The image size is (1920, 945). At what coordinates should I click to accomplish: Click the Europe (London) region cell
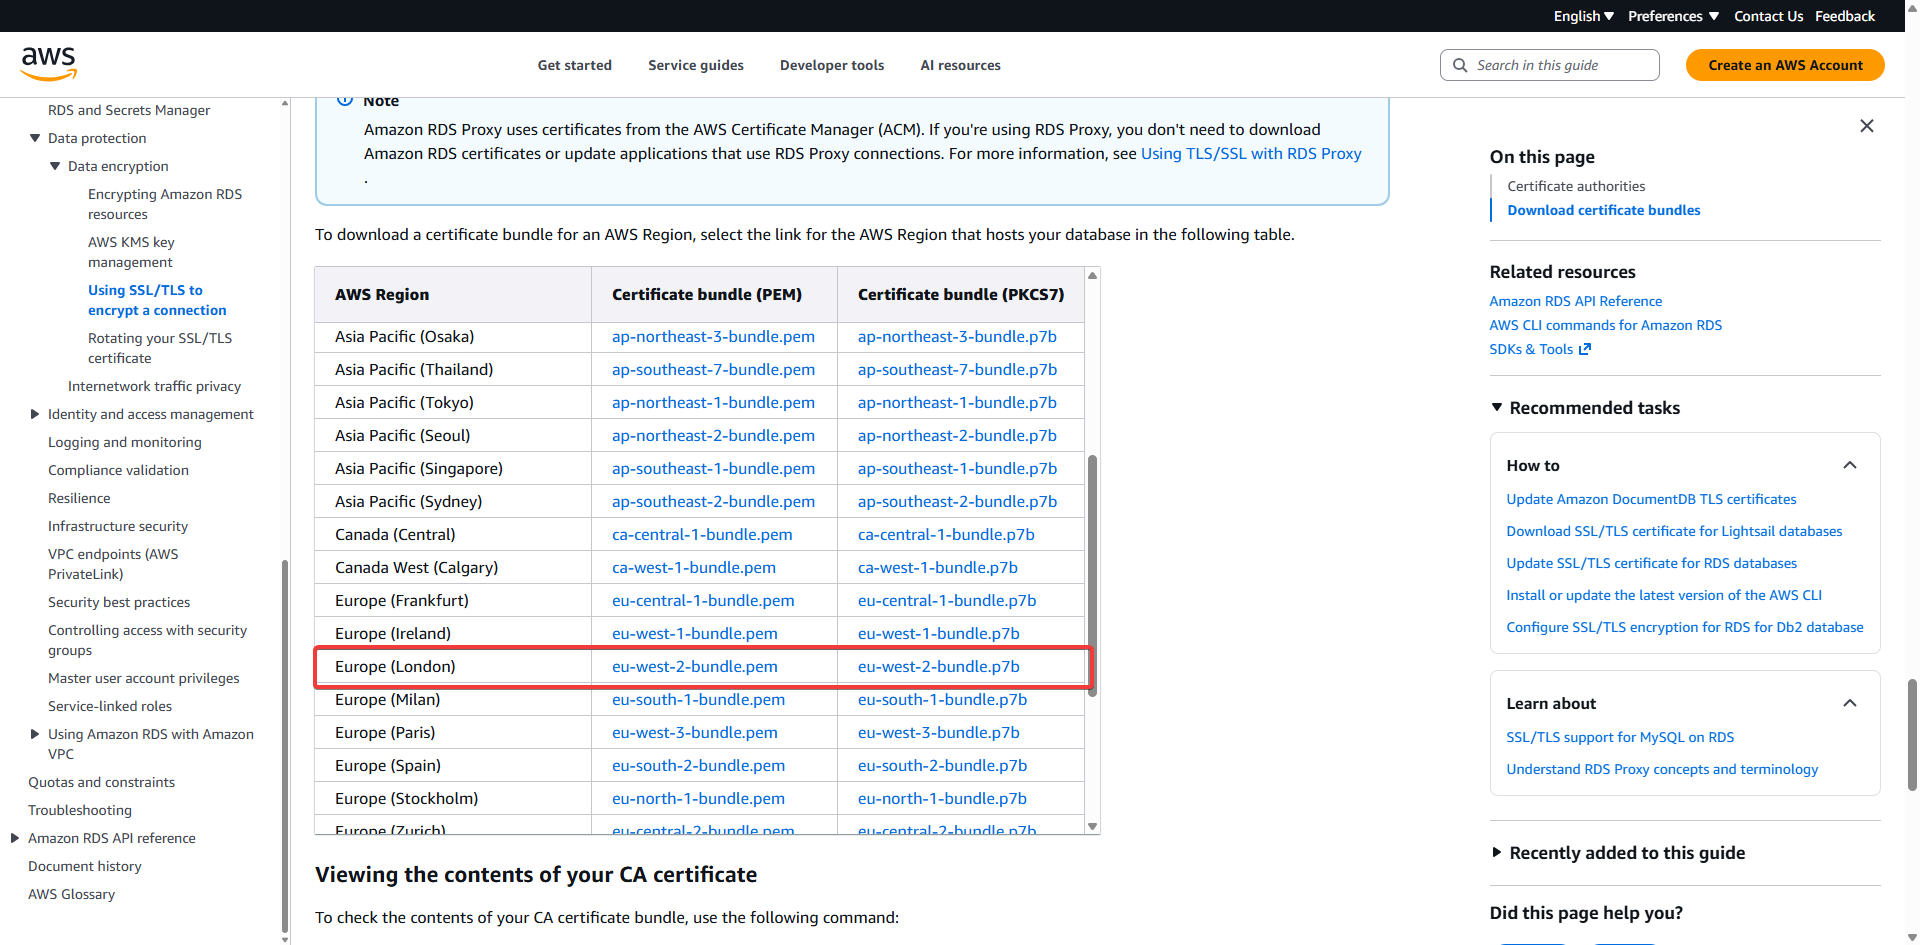pos(453,667)
